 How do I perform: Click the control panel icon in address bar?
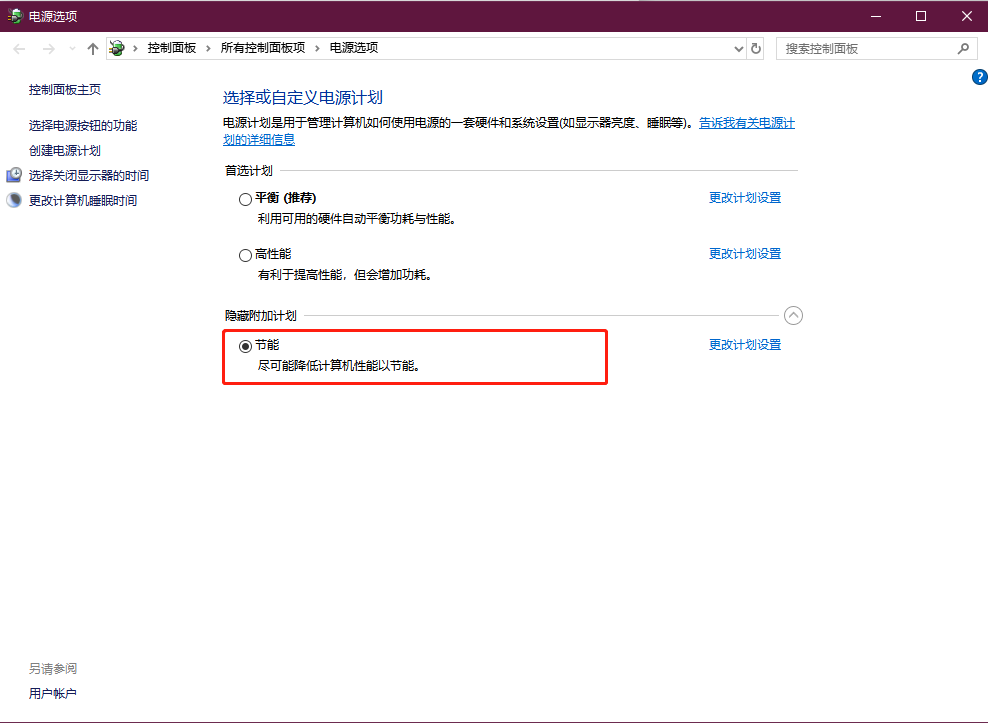[x=117, y=48]
